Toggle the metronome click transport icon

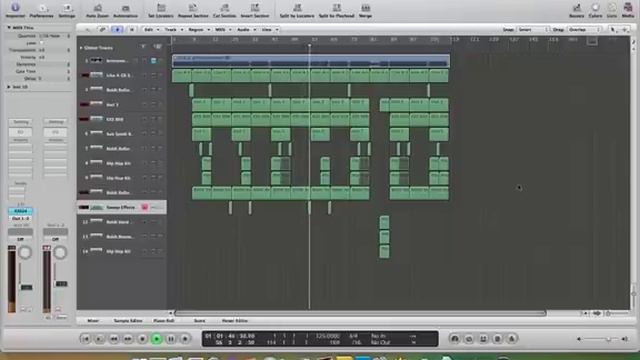pyautogui.click(x=512, y=339)
